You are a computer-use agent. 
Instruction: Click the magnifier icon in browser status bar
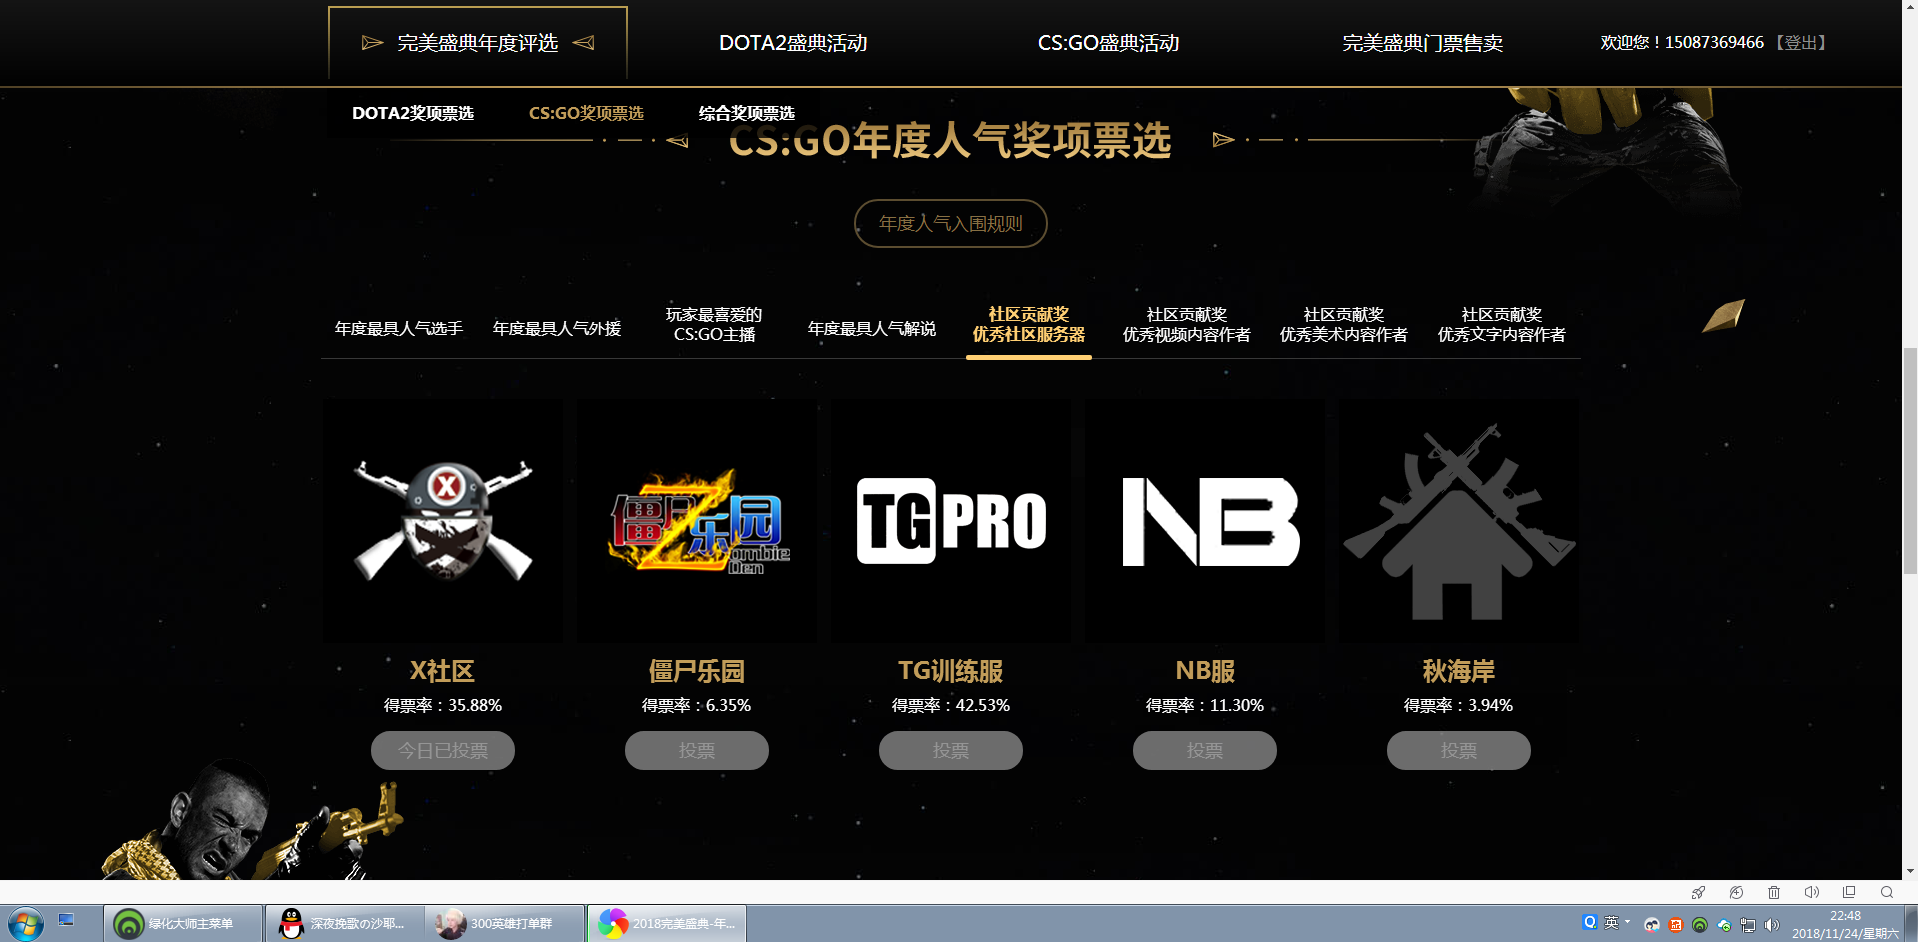click(1887, 892)
